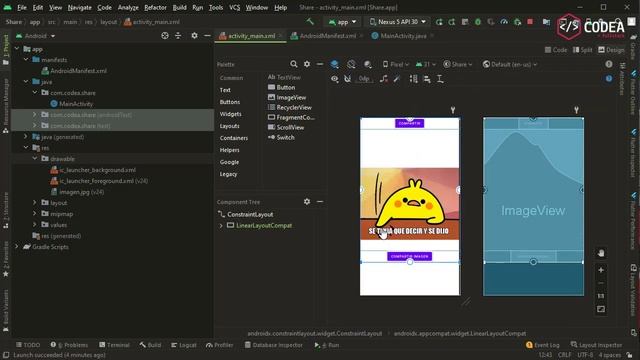Screen dimensions: 640x360
Task: Switch to Split view mode
Action: 582,50
